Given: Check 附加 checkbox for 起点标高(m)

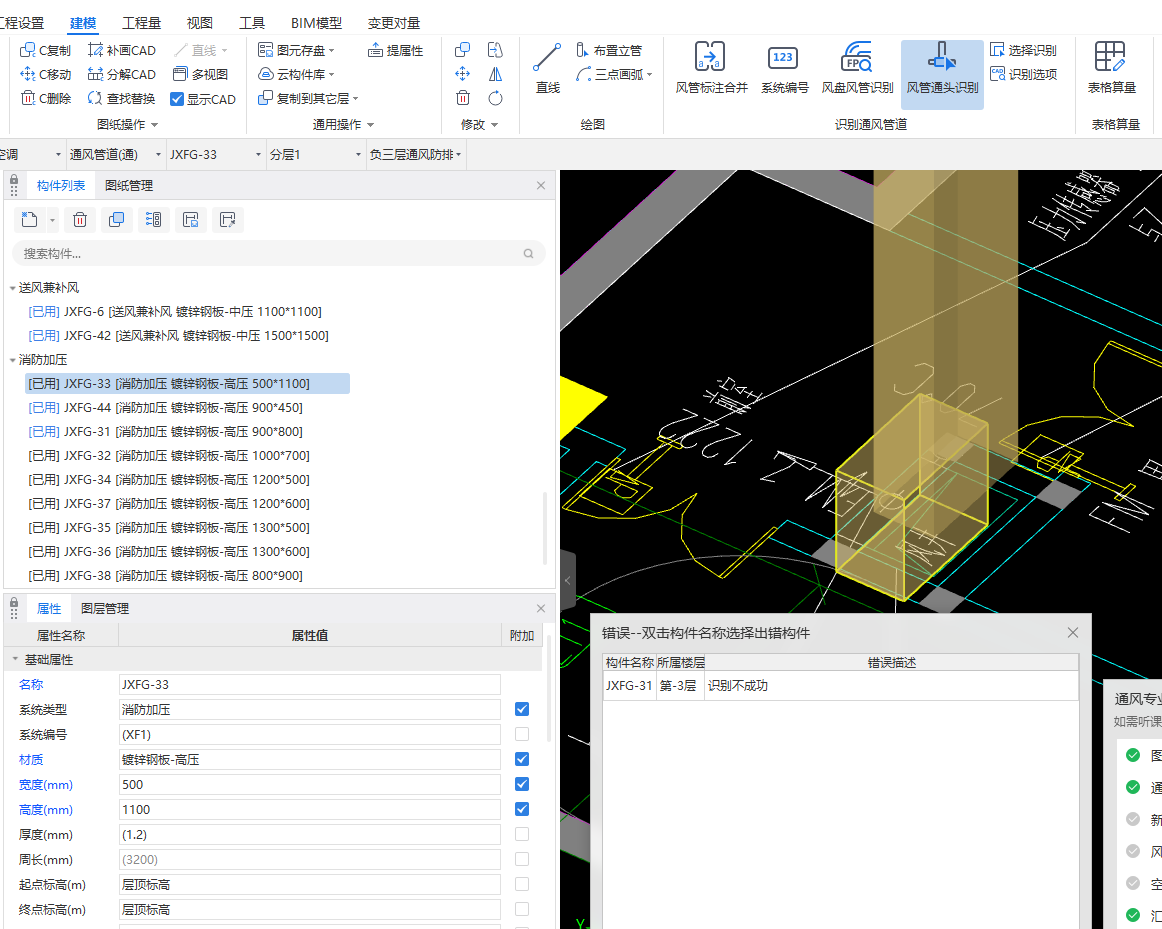Looking at the screenshot, I should tap(522, 885).
